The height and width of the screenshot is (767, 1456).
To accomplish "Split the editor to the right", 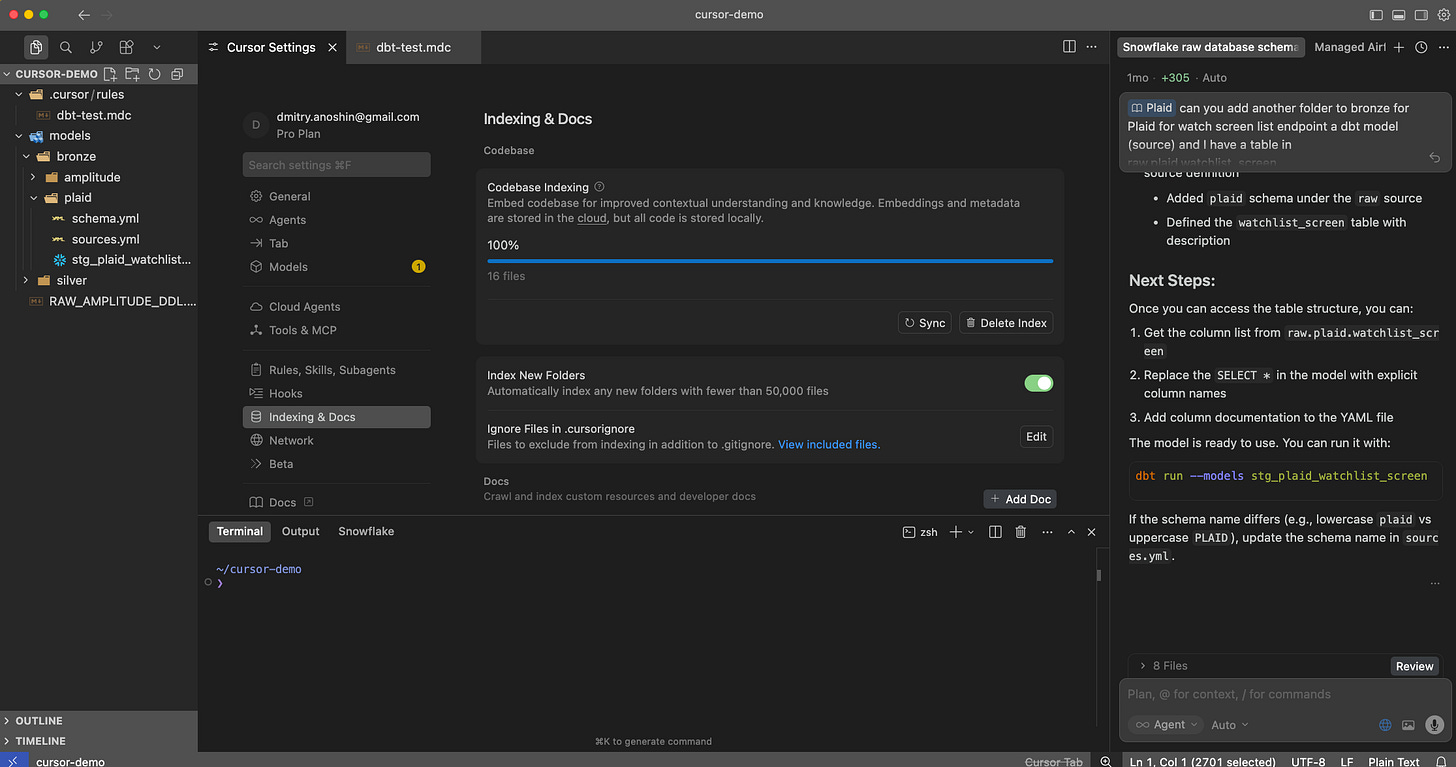I will click(x=1069, y=47).
